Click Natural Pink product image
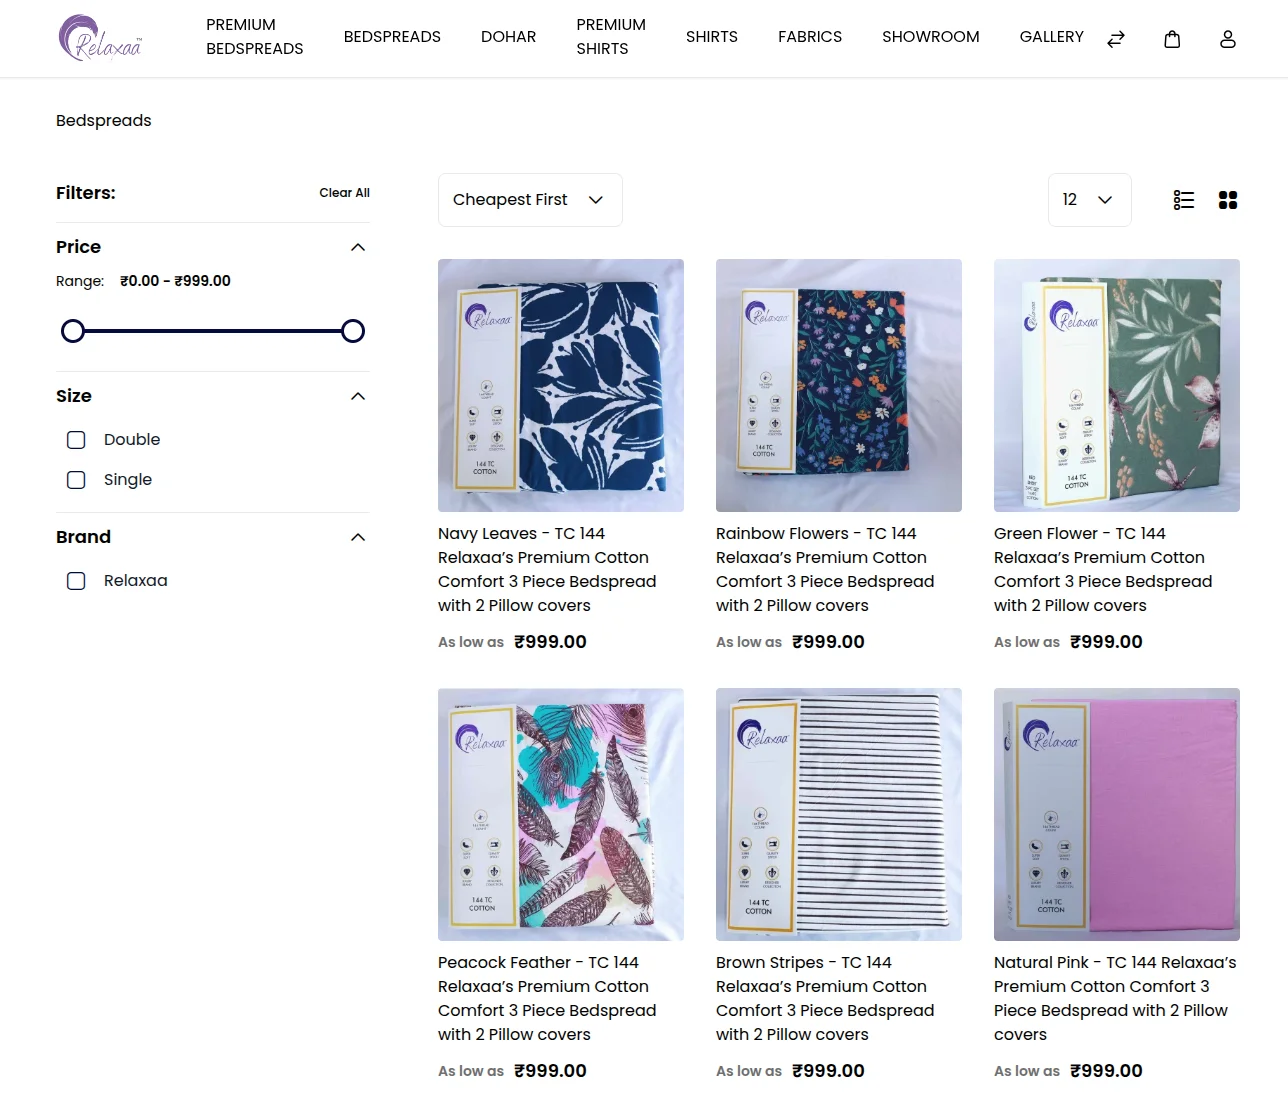 click(1117, 815)
